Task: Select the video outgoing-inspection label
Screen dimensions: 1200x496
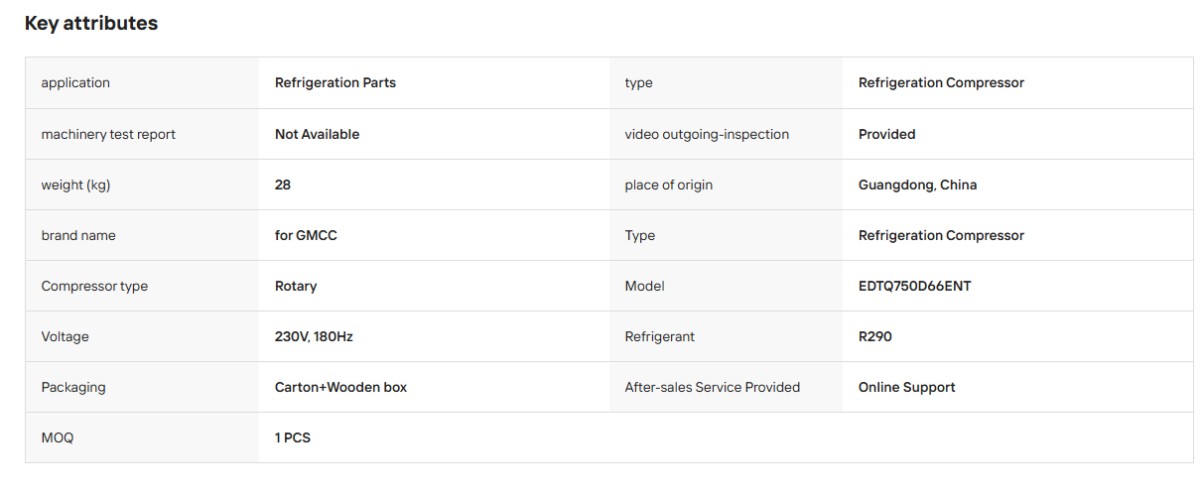Action: [x=707, y=134]
